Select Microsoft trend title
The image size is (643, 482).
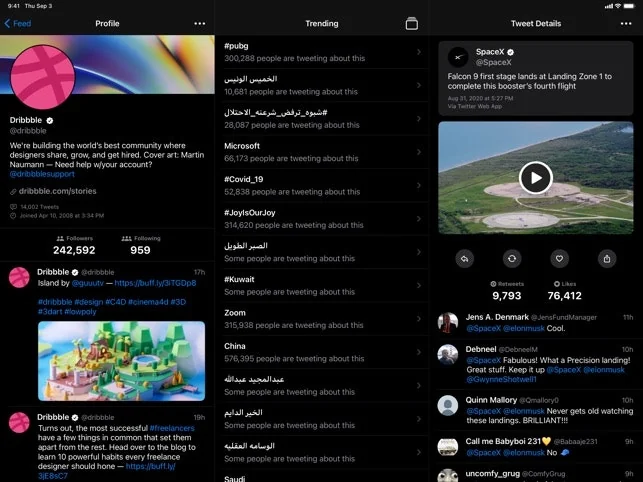242,146
